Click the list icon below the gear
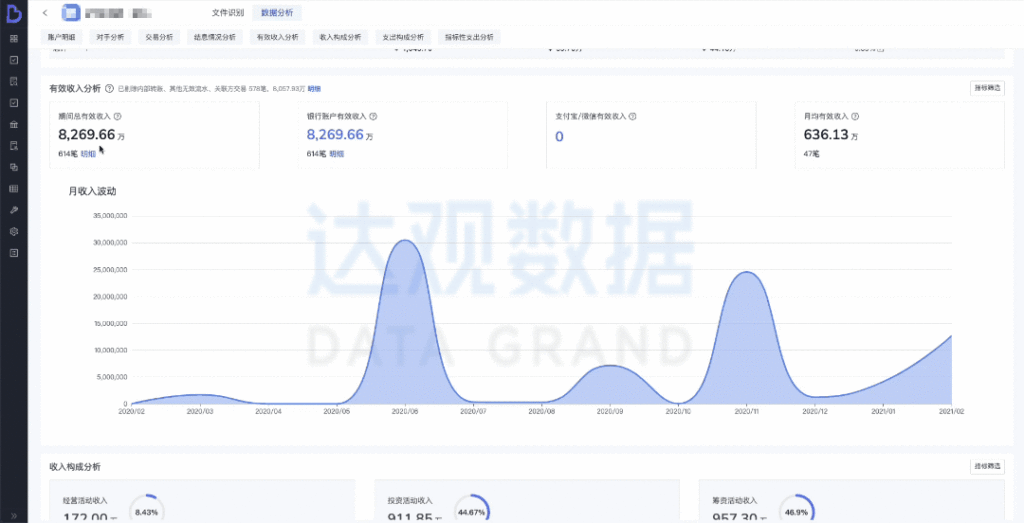 tap(14, 253)
